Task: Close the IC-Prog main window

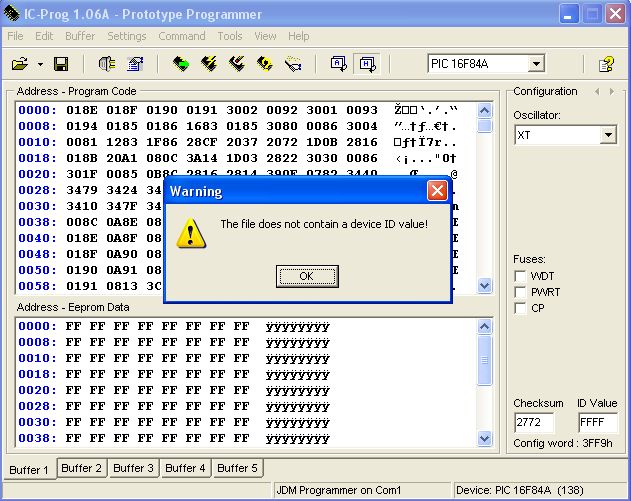Action: [x=615, y=14]
